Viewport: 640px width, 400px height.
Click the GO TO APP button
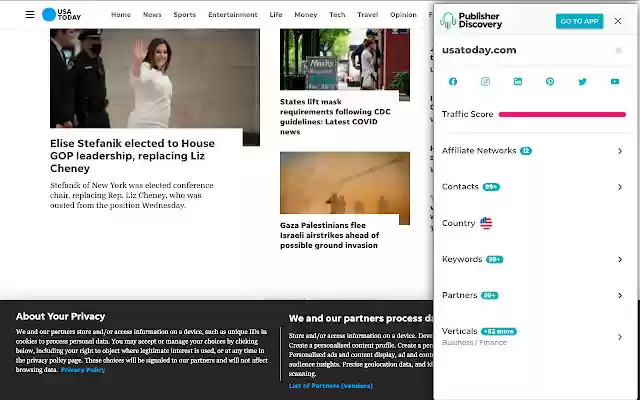pos(579,21)
